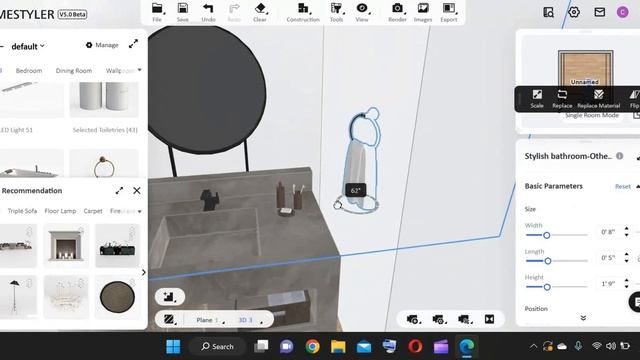Open the 3D view dropdown
This screenshot has height=360, width=640.
(249, 320)
